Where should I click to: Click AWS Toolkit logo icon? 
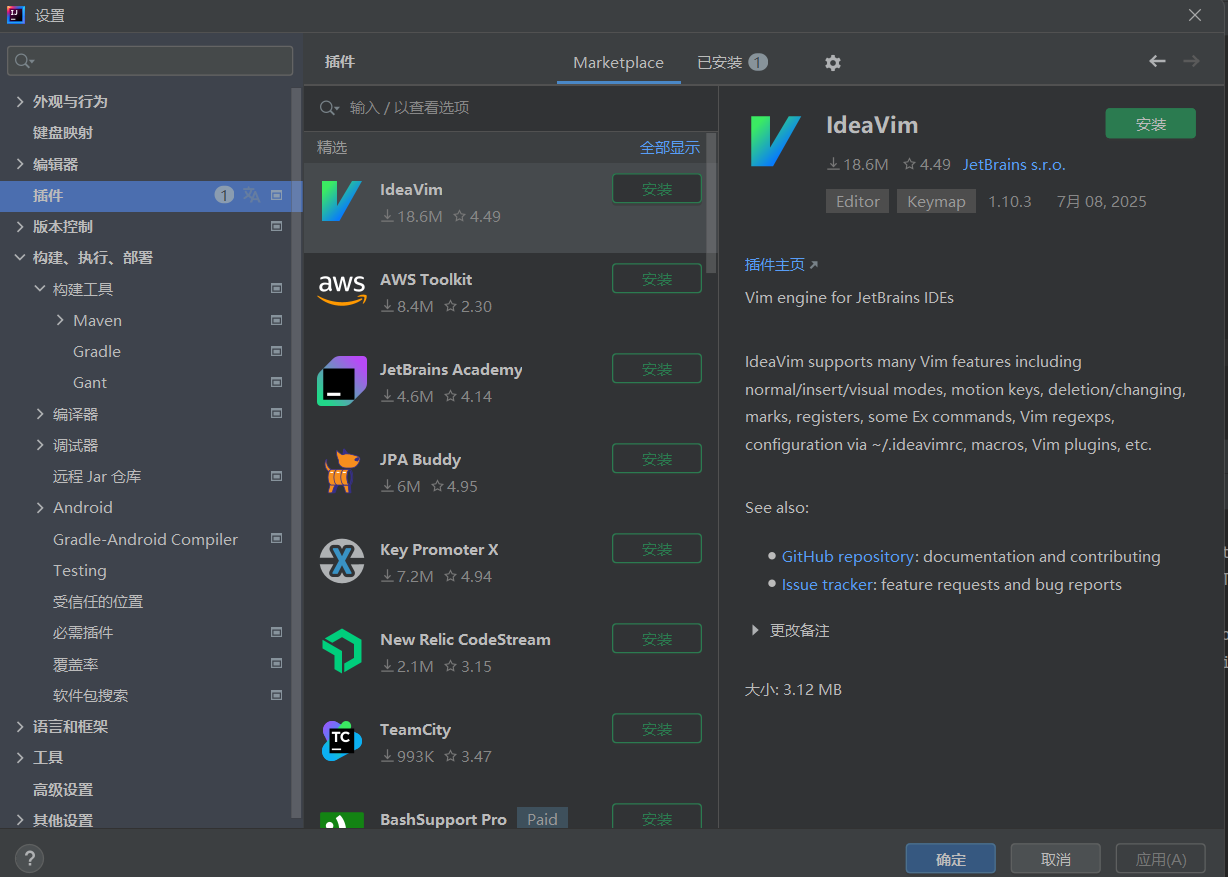pyautogui.click(x=341, y=292)
